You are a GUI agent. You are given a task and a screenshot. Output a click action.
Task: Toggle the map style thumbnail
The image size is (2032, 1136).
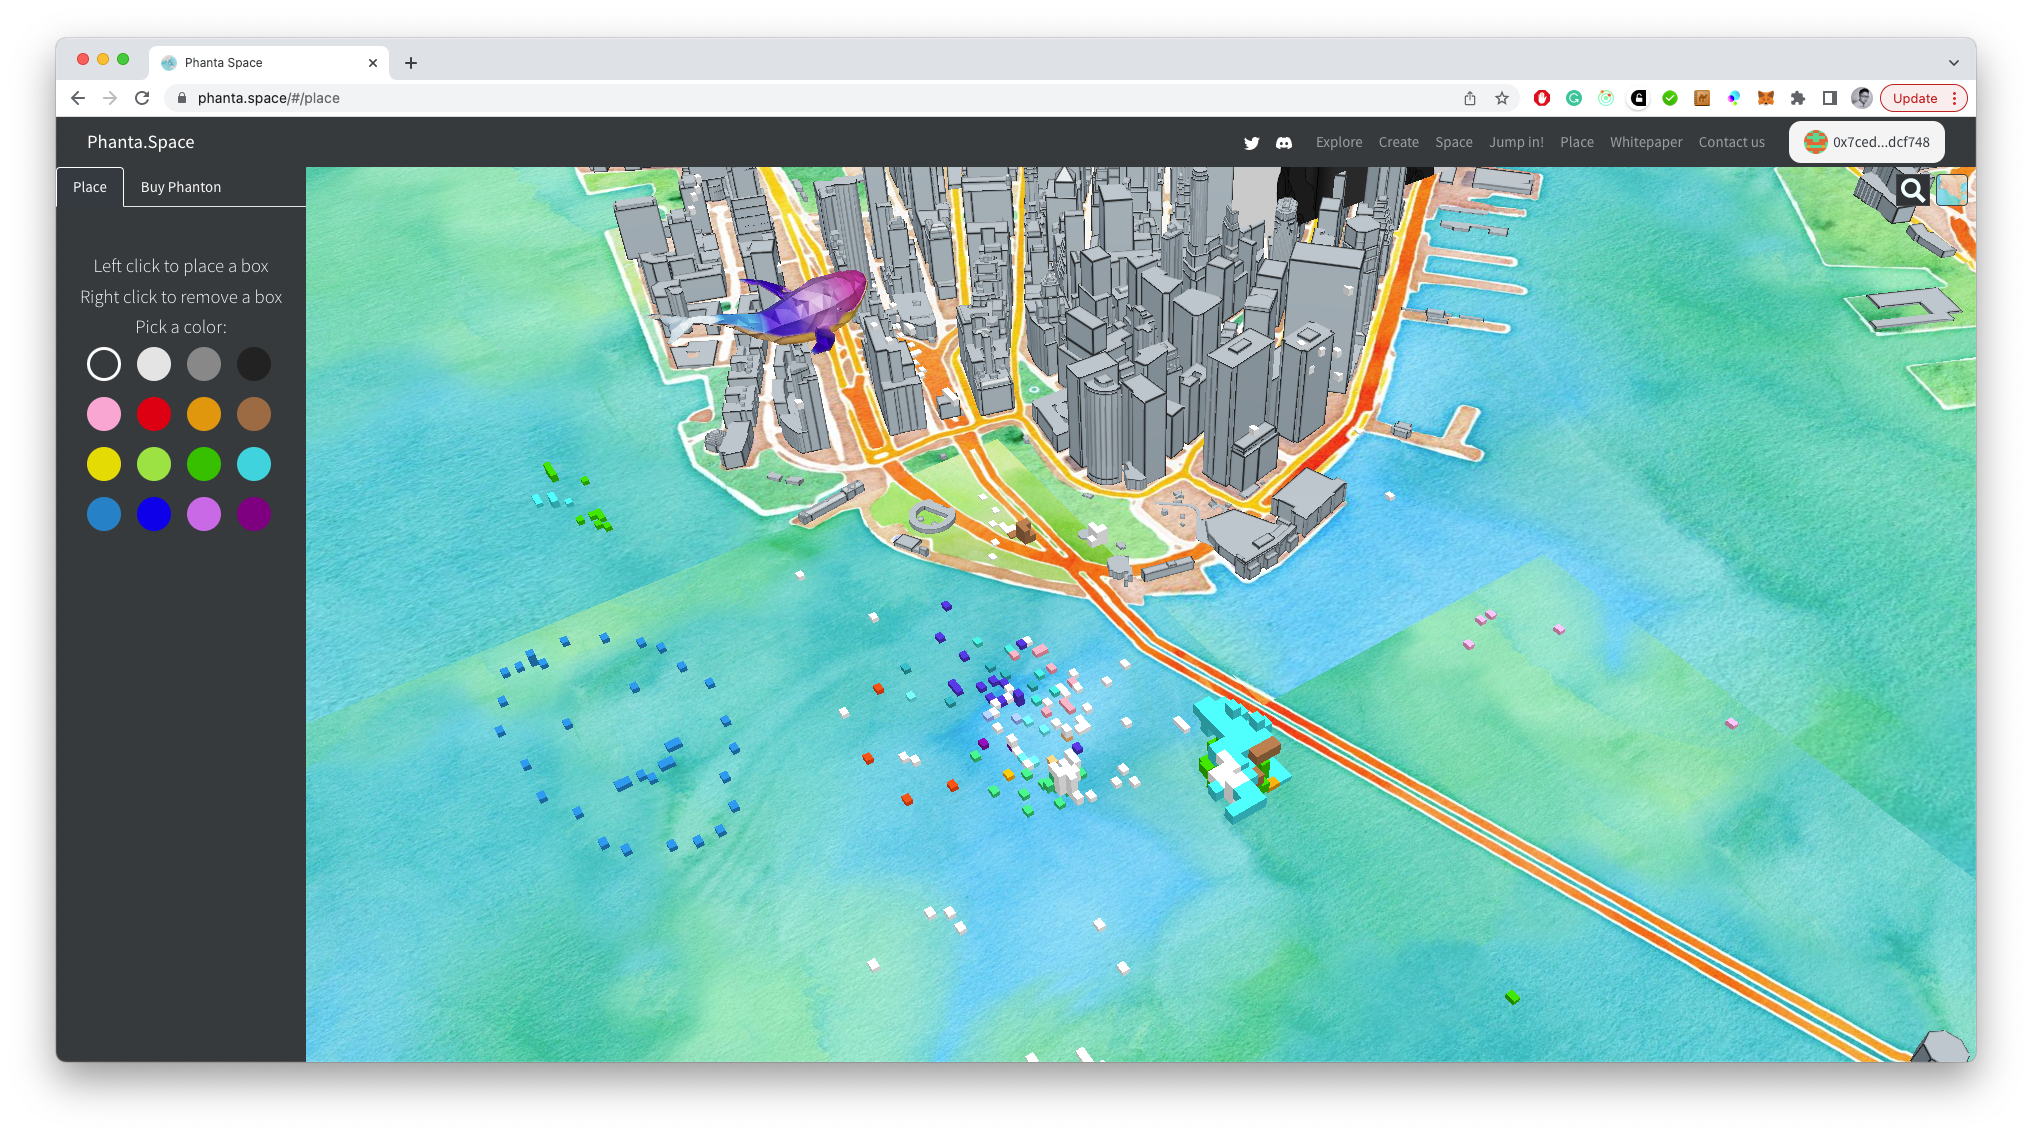1951,190
